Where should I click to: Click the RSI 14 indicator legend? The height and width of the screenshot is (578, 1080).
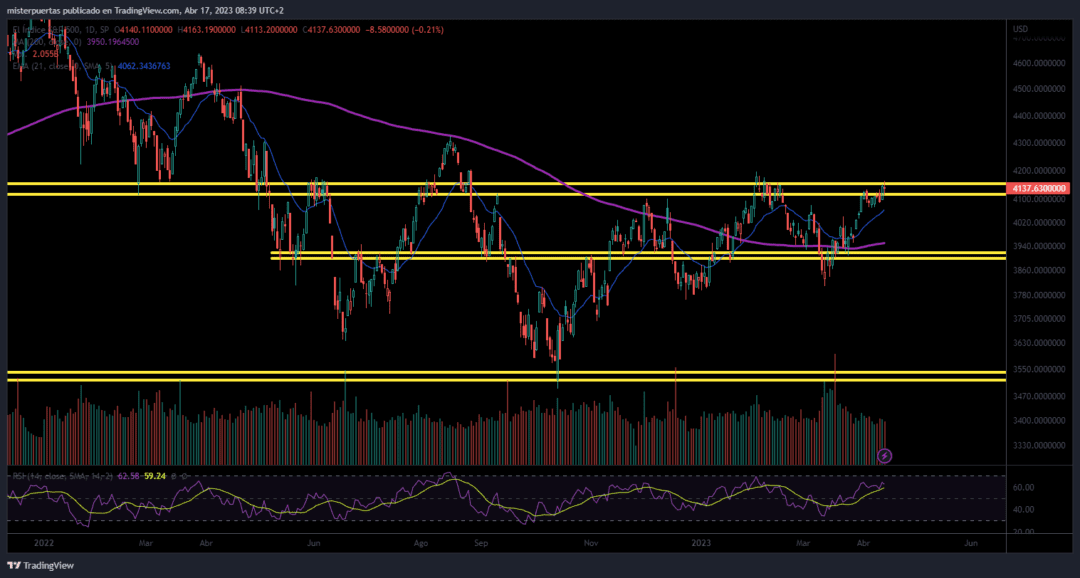point(101,476)
